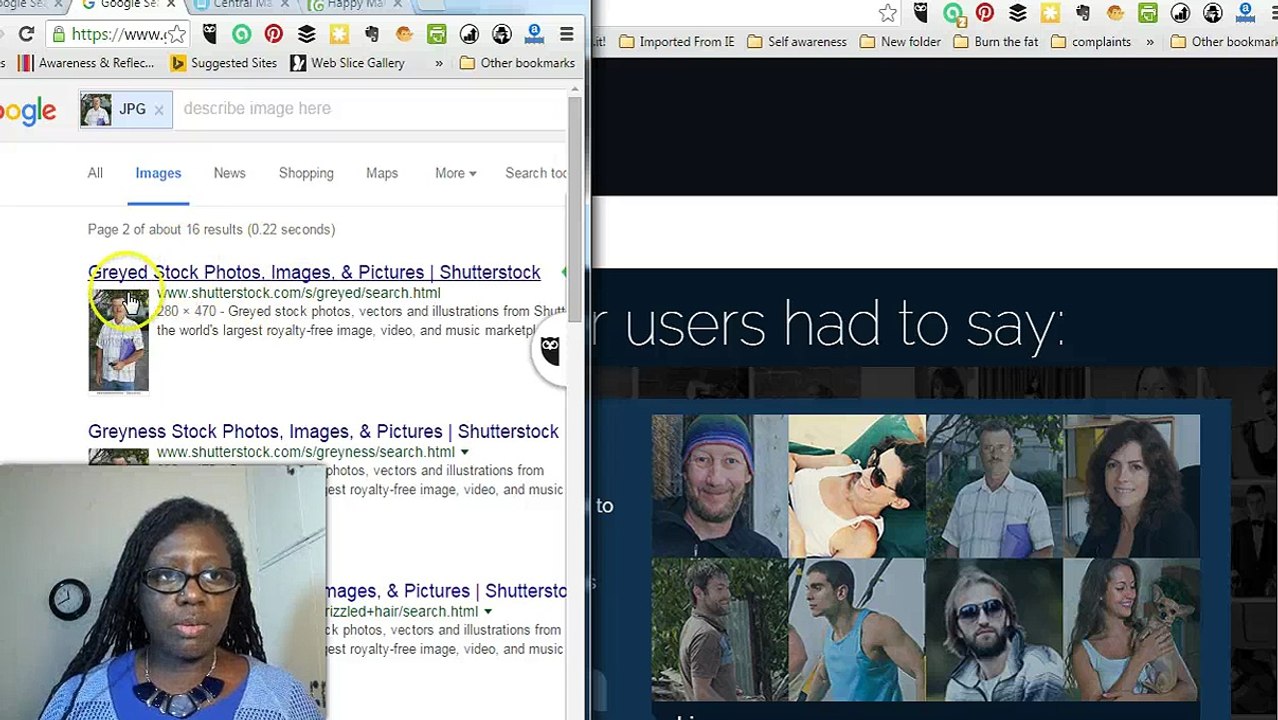Click www.shutterstock.com/s/greyed/search.html URL text

click(x=298, y=293)
